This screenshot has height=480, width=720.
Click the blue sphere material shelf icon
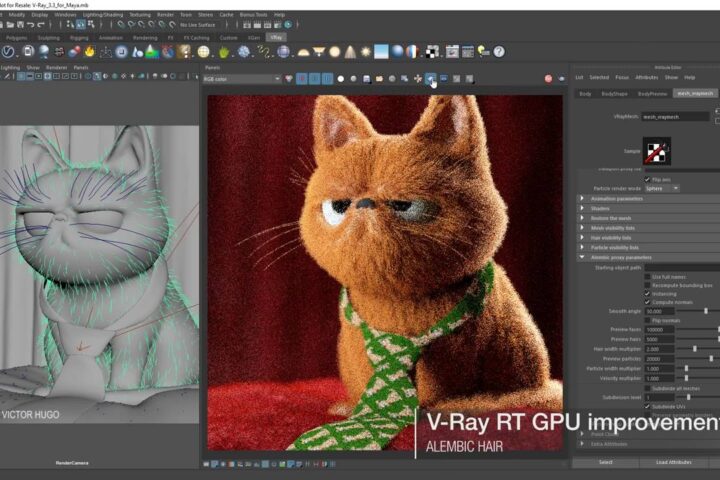tap(397, 52)
